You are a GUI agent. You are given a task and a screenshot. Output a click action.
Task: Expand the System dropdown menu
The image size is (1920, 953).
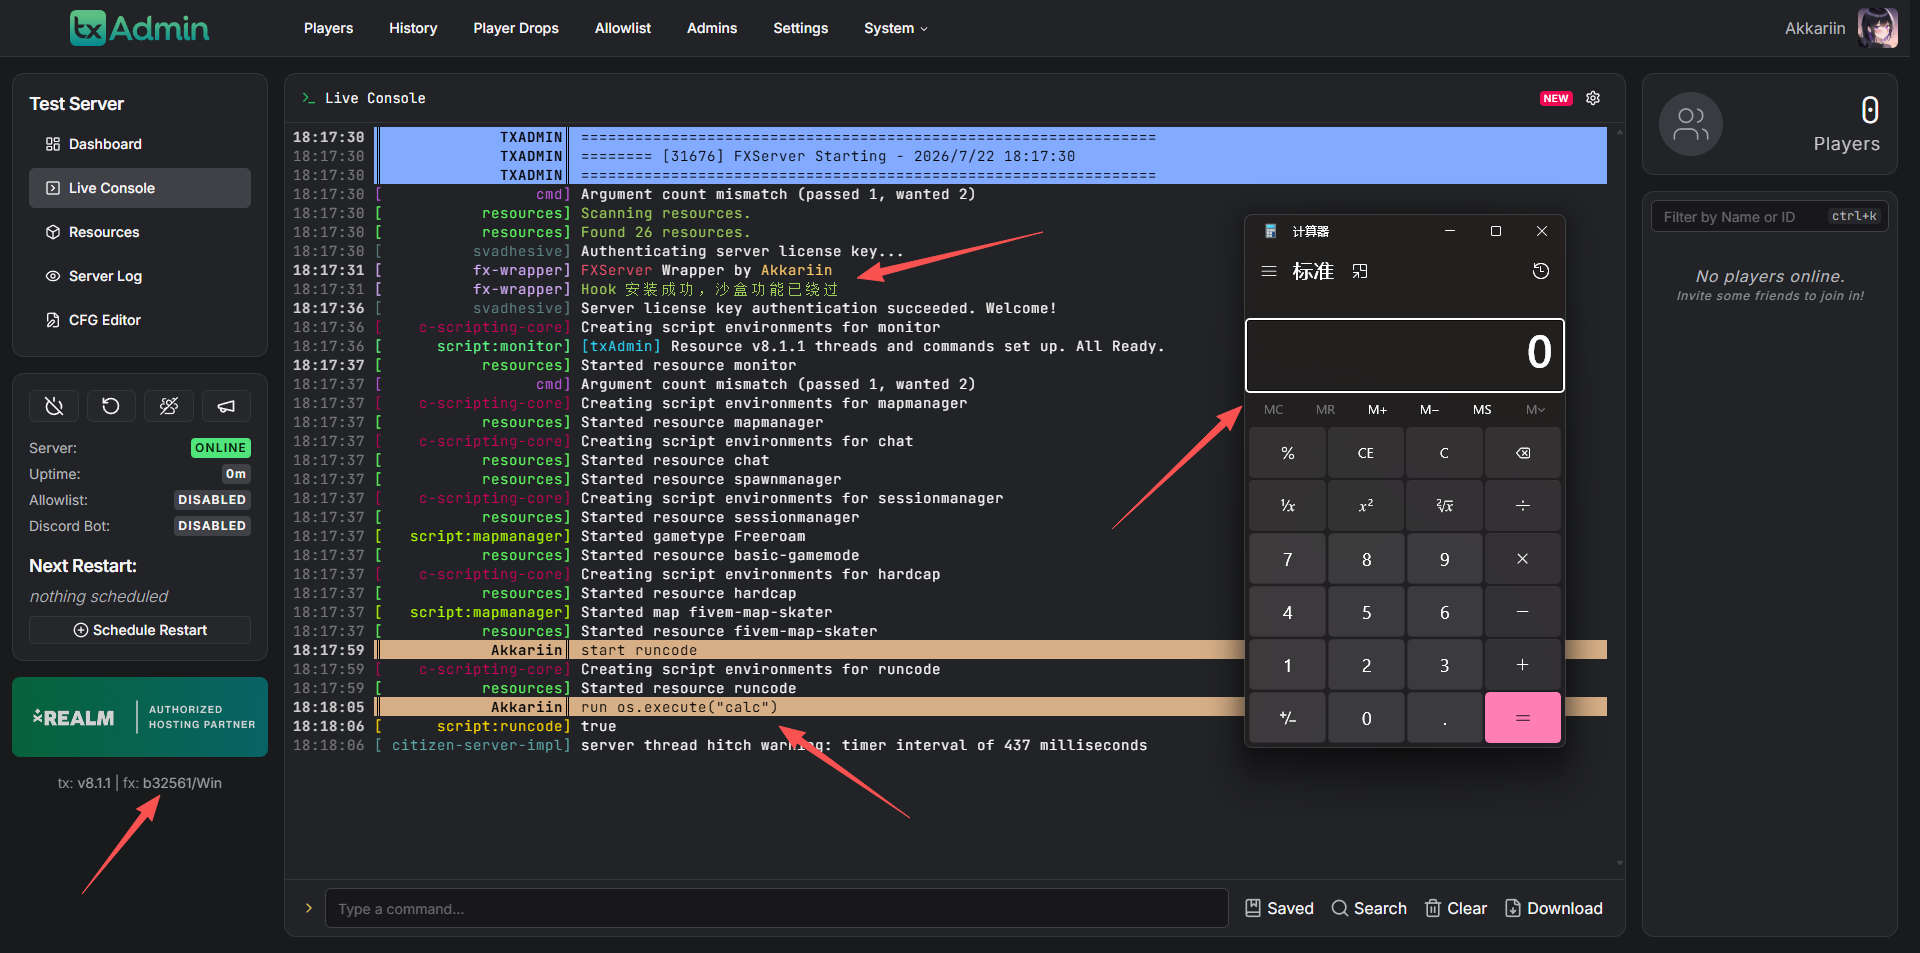896,28
